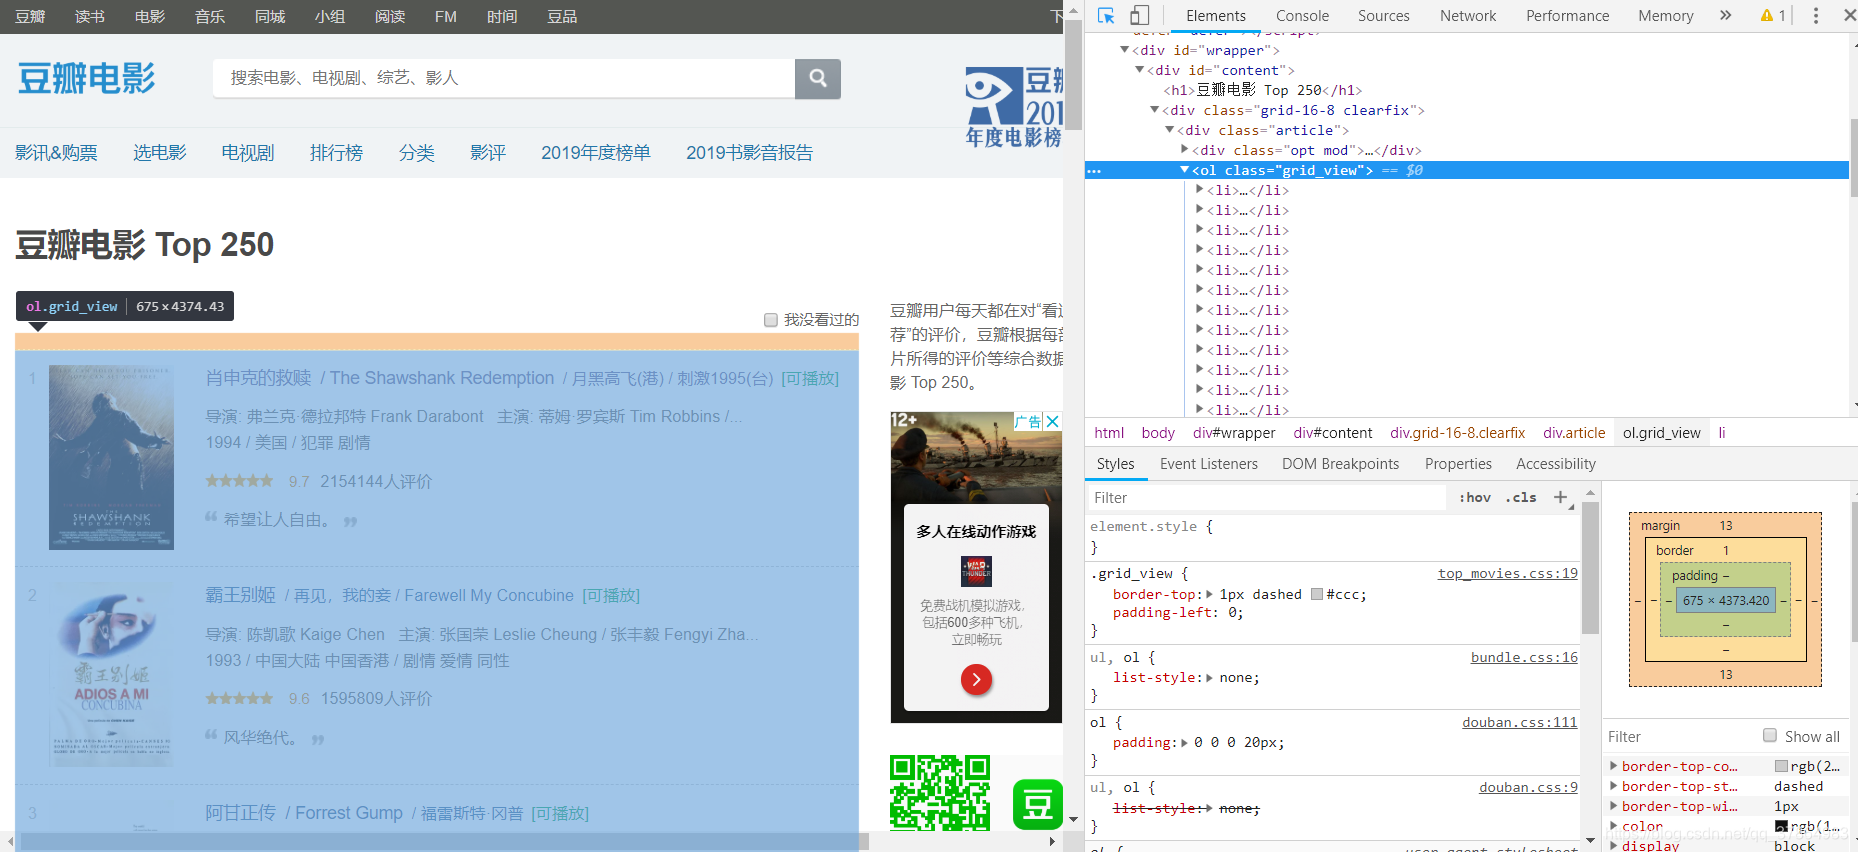Switch to the Console tab
The width and height of the screenshot is (1858, 852).
tap(1302, 15)
